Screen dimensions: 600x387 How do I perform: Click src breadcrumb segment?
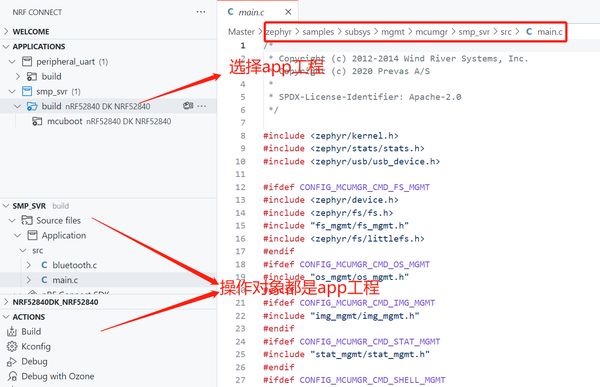click(506, 32)
